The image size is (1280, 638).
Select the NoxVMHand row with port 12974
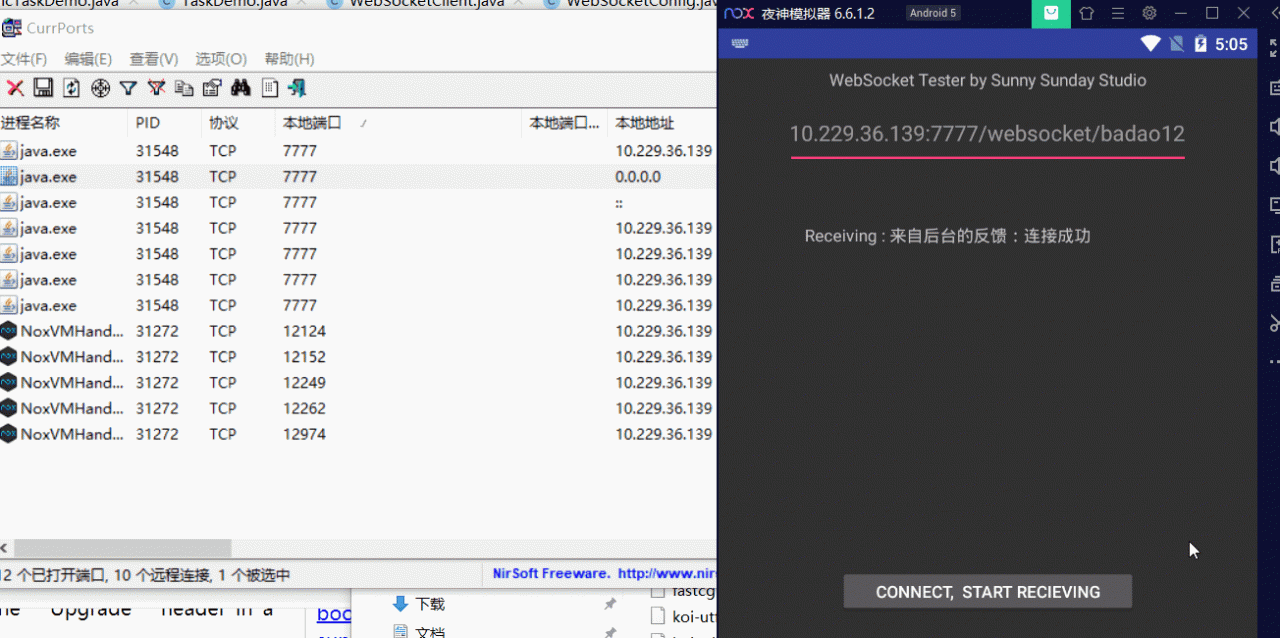358,434
